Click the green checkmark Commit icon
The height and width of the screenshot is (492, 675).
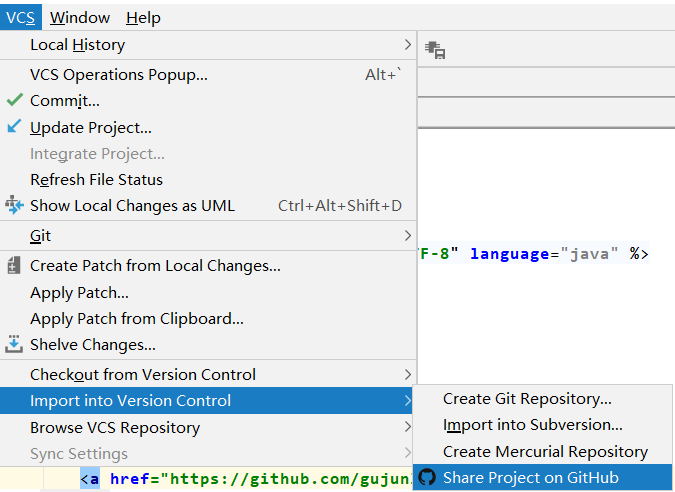tap(14, 100)
